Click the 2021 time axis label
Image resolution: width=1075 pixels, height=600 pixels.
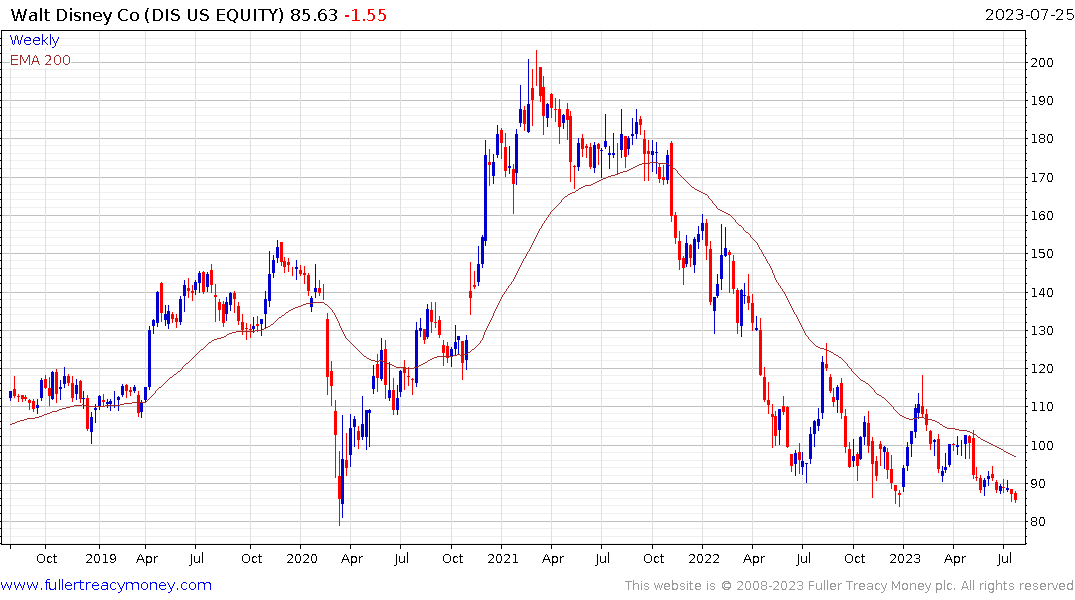(x=503, y=559)
